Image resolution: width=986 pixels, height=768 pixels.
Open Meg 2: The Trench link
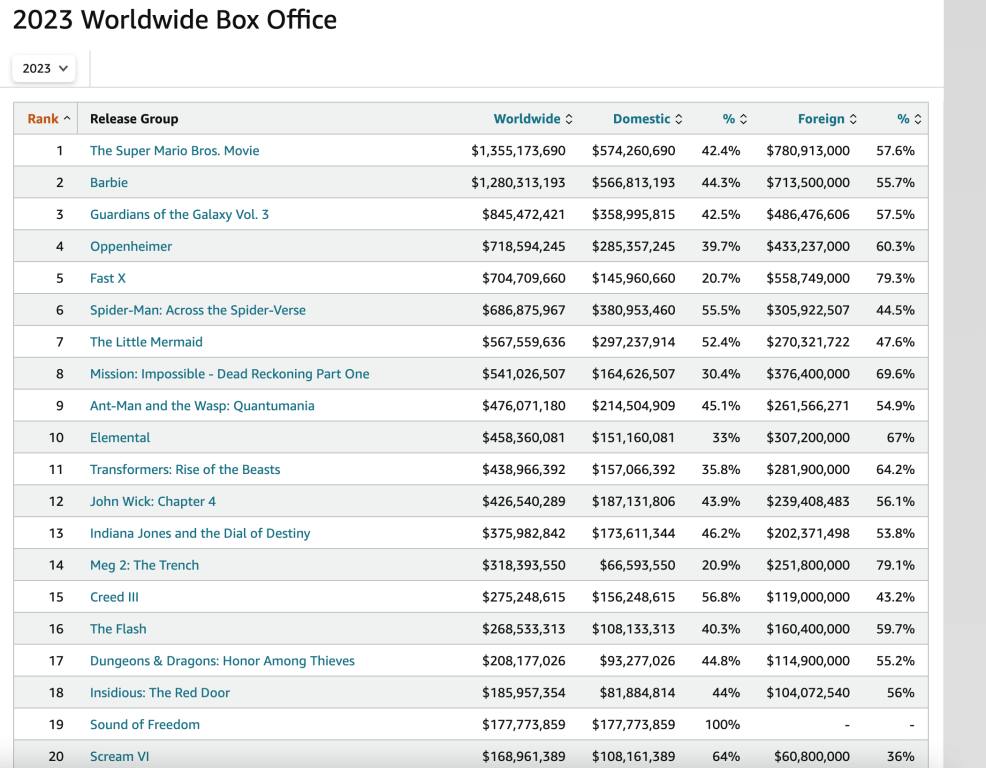click(144, 565)
